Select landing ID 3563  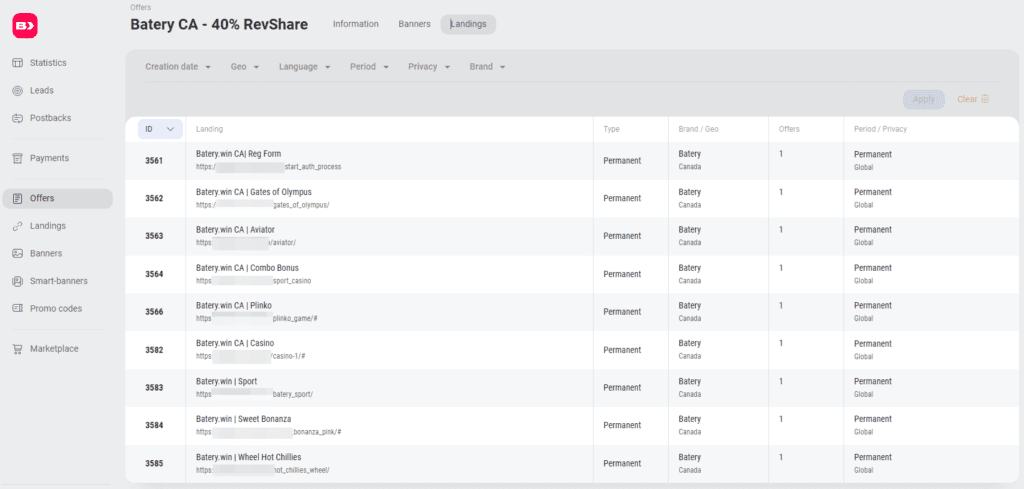click(x=154, y=236)
